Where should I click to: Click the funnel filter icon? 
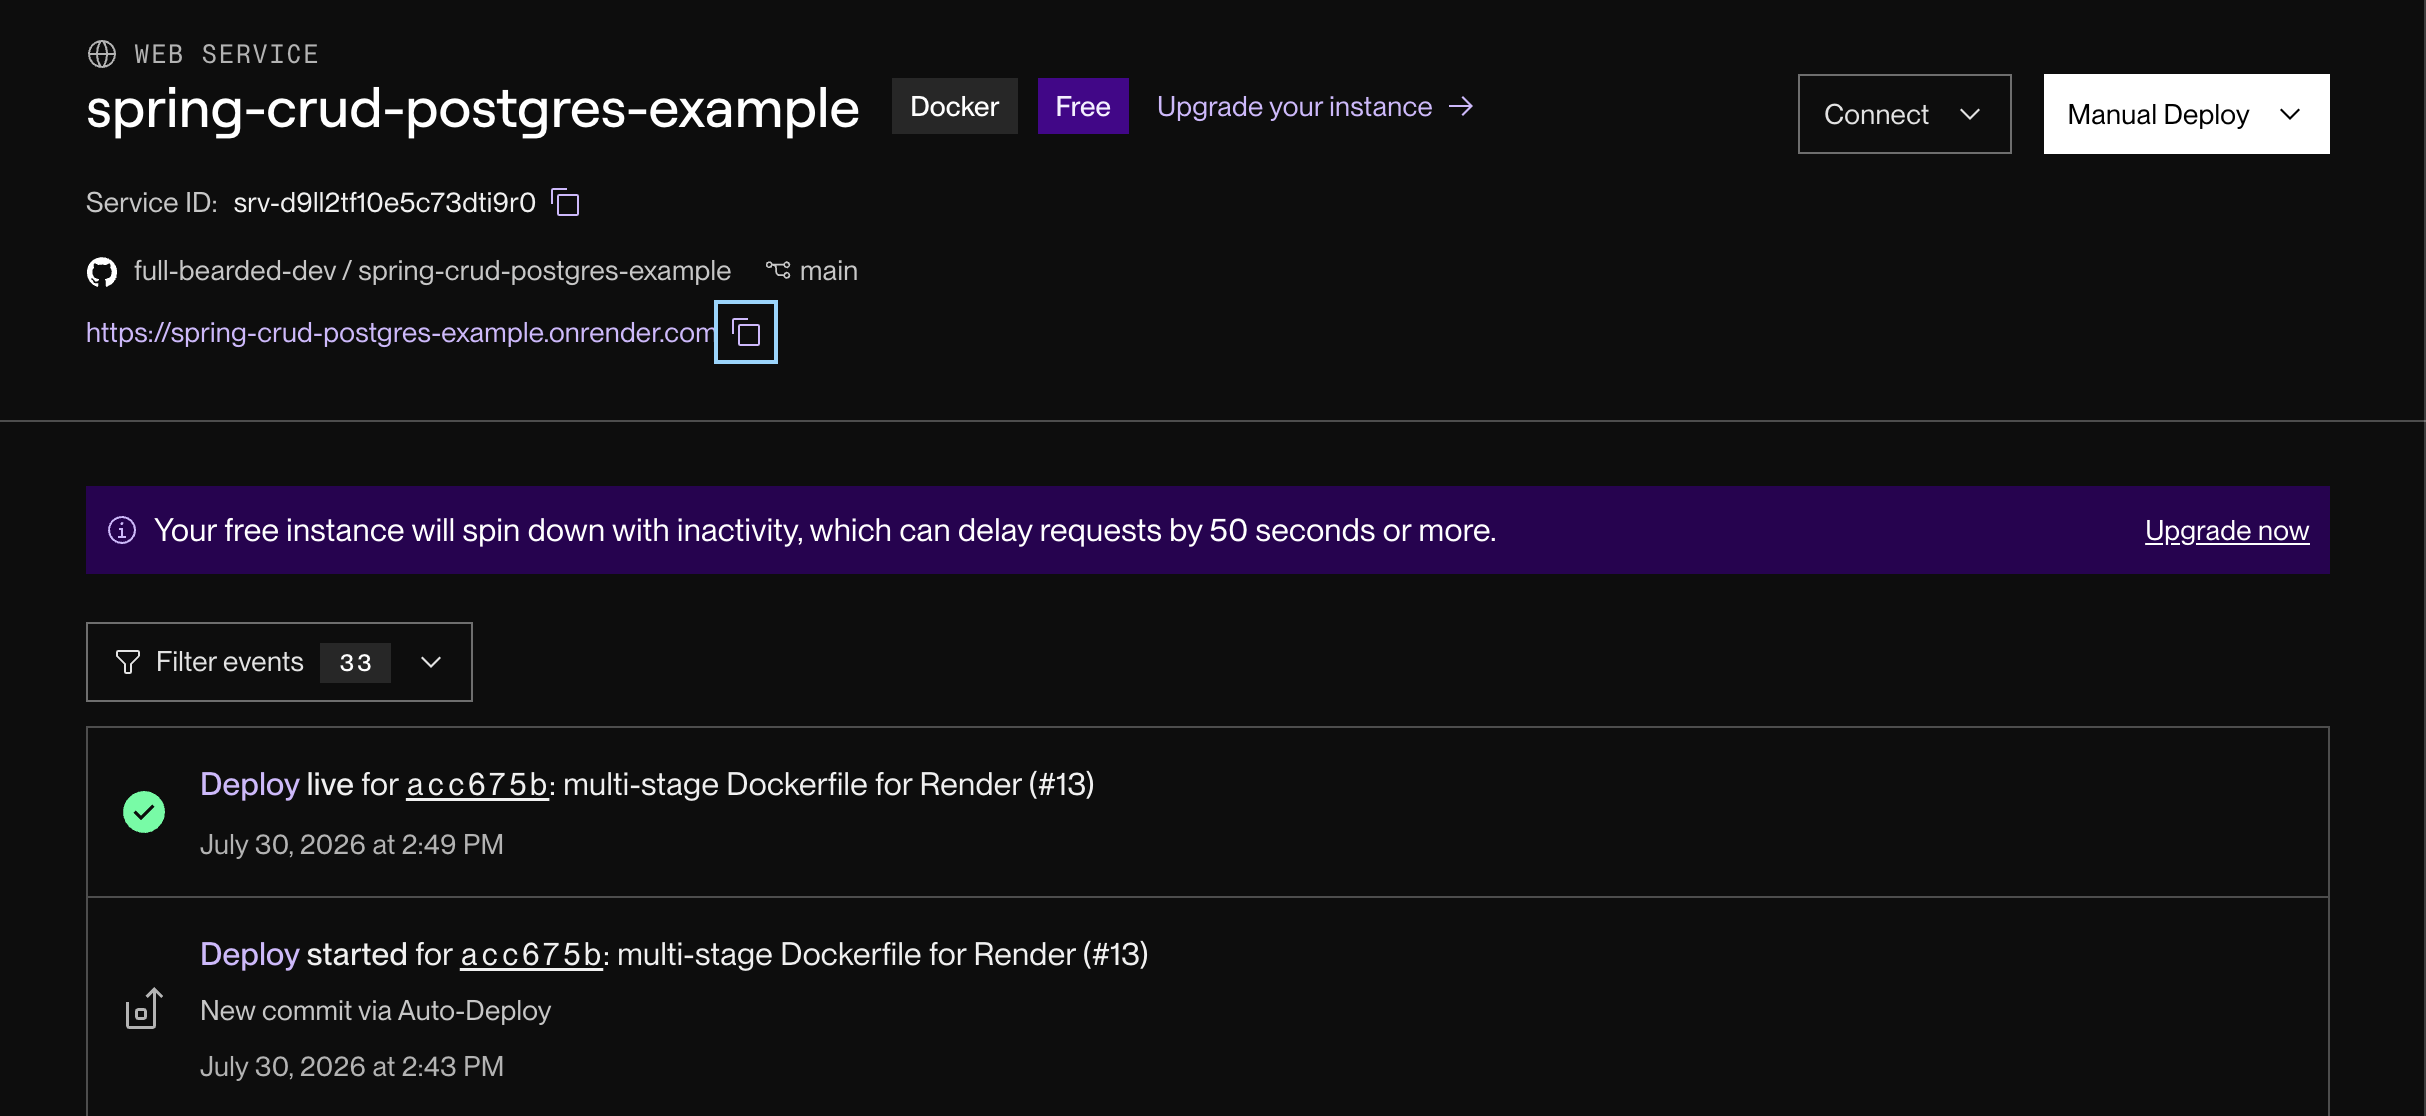point(128,662)
